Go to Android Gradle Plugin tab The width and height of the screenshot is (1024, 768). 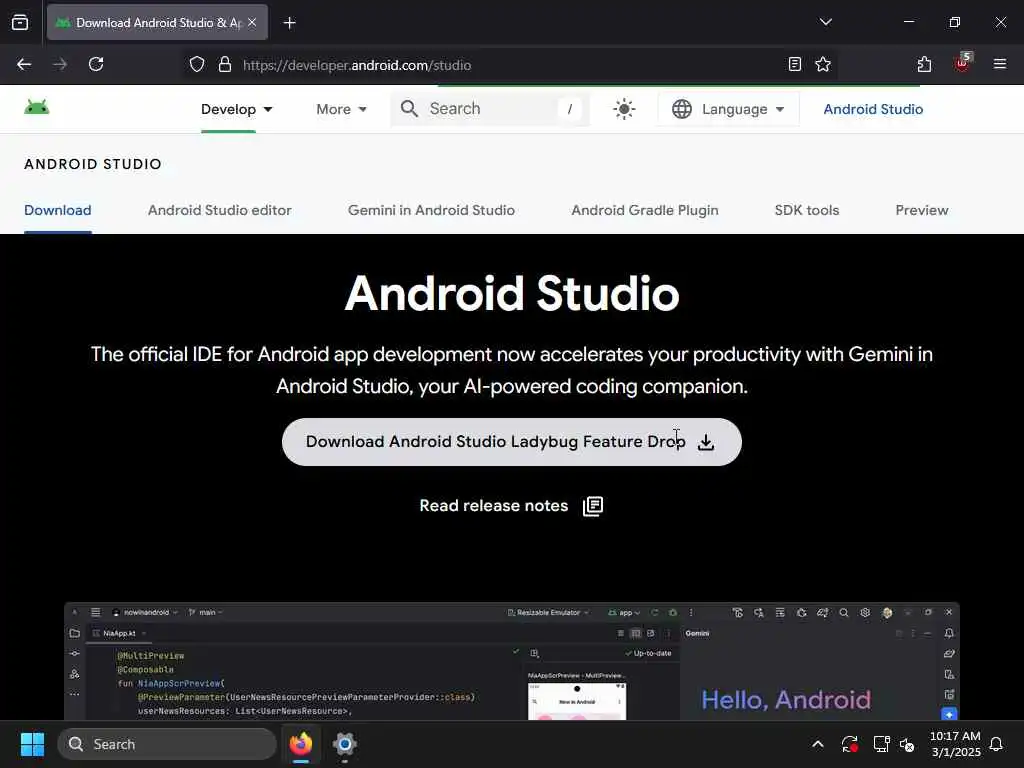[x=645, y=210]
